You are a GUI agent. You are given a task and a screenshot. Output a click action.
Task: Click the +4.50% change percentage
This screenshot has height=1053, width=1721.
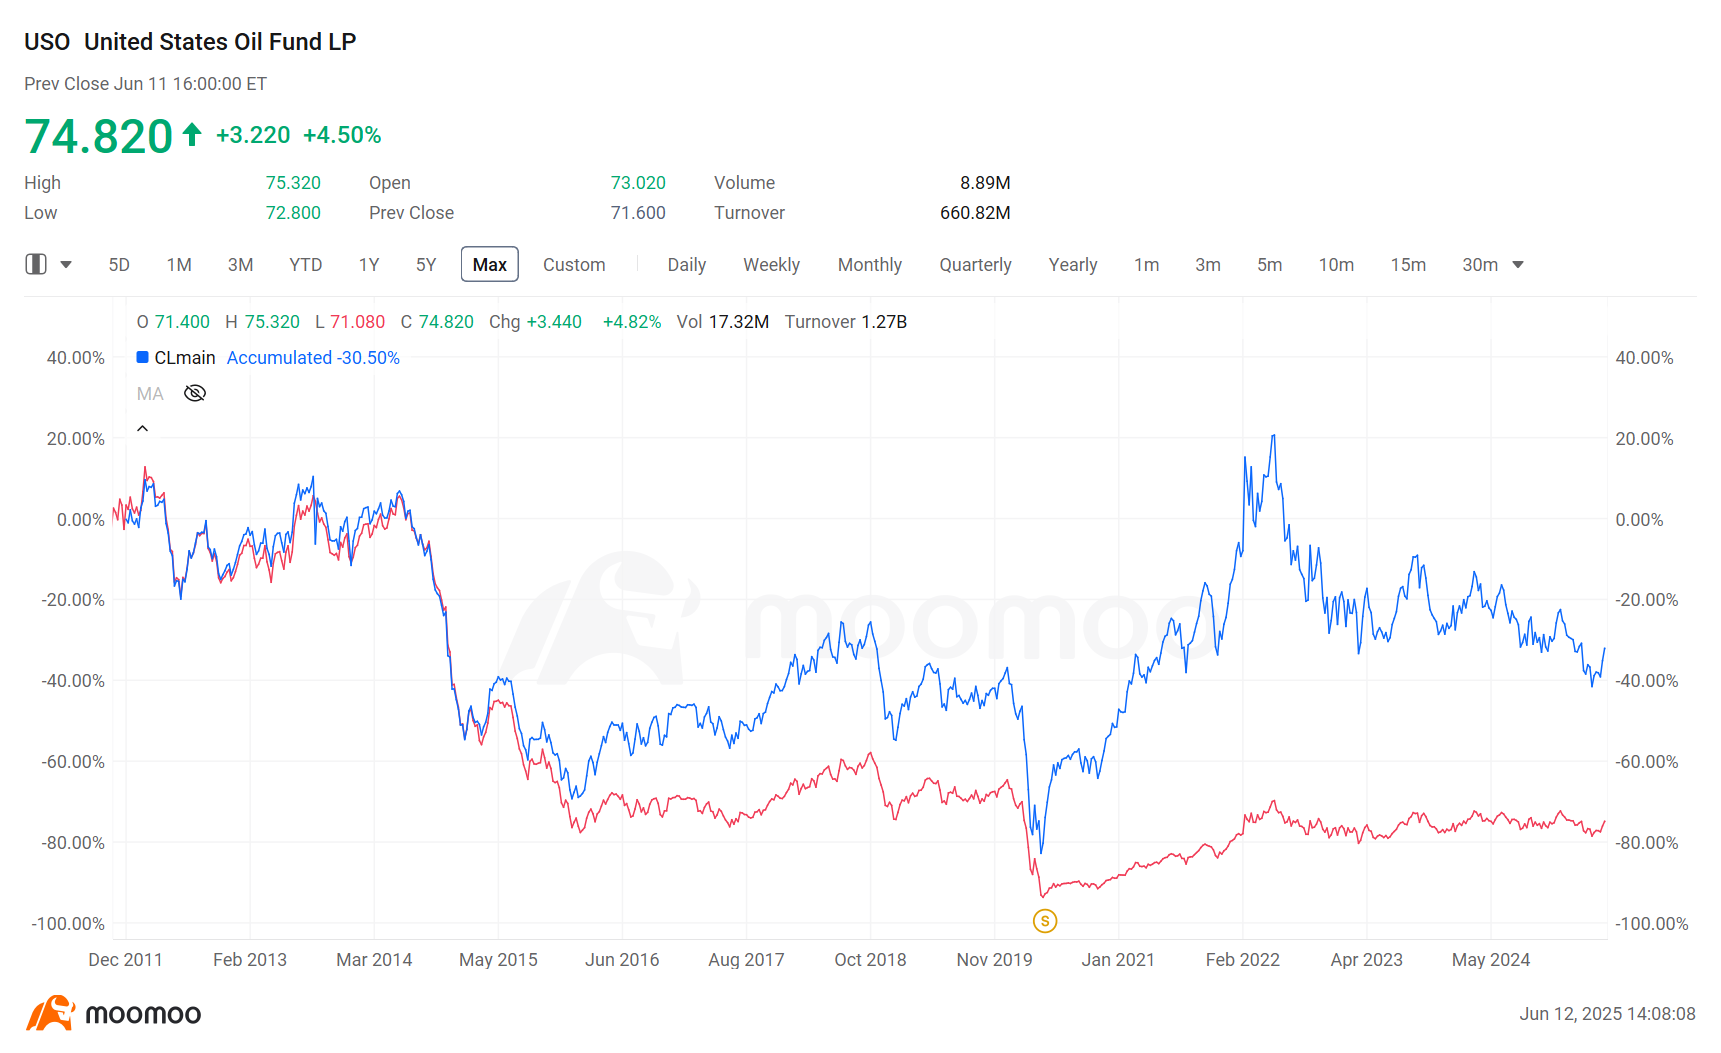coord(342,135)
